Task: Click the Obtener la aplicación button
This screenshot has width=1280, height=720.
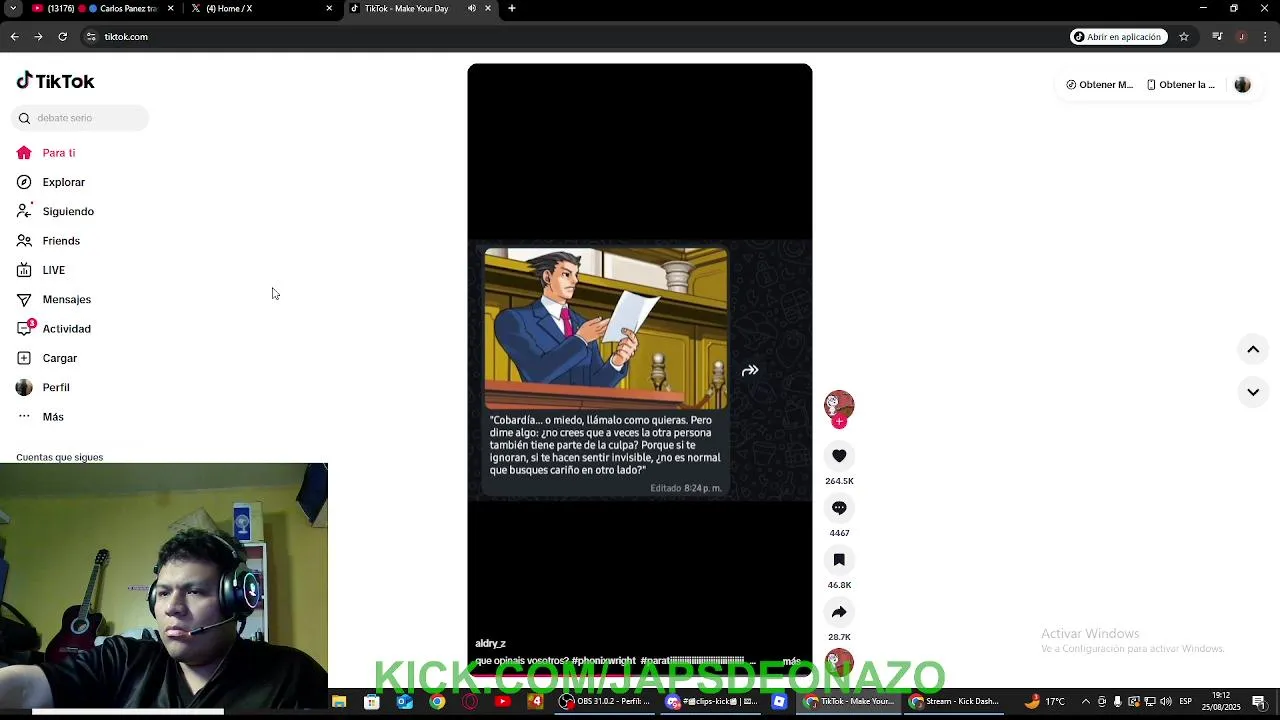Action: (1180, 85)
